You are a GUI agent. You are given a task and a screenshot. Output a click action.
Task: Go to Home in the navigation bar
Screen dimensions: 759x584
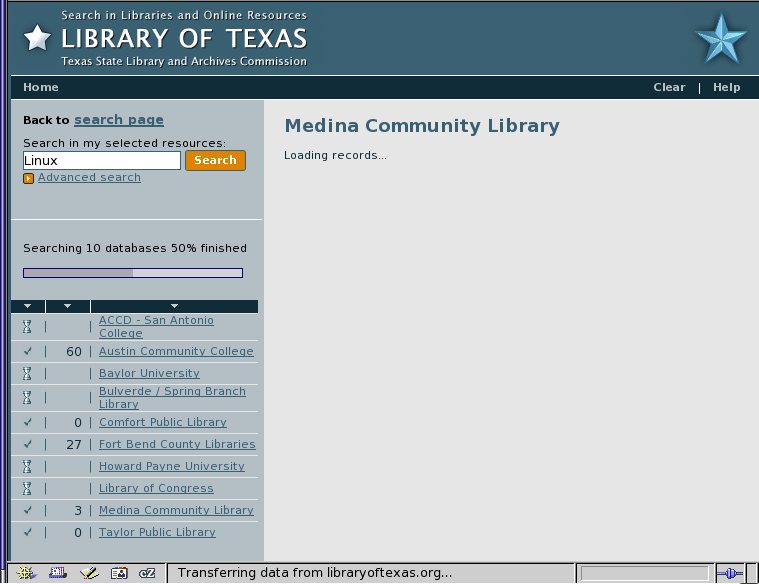coord(41,87)
